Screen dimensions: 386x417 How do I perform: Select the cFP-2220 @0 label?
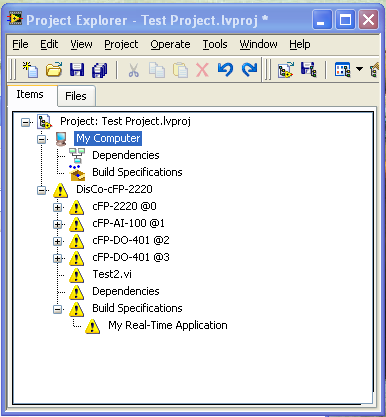click(124, 206)
